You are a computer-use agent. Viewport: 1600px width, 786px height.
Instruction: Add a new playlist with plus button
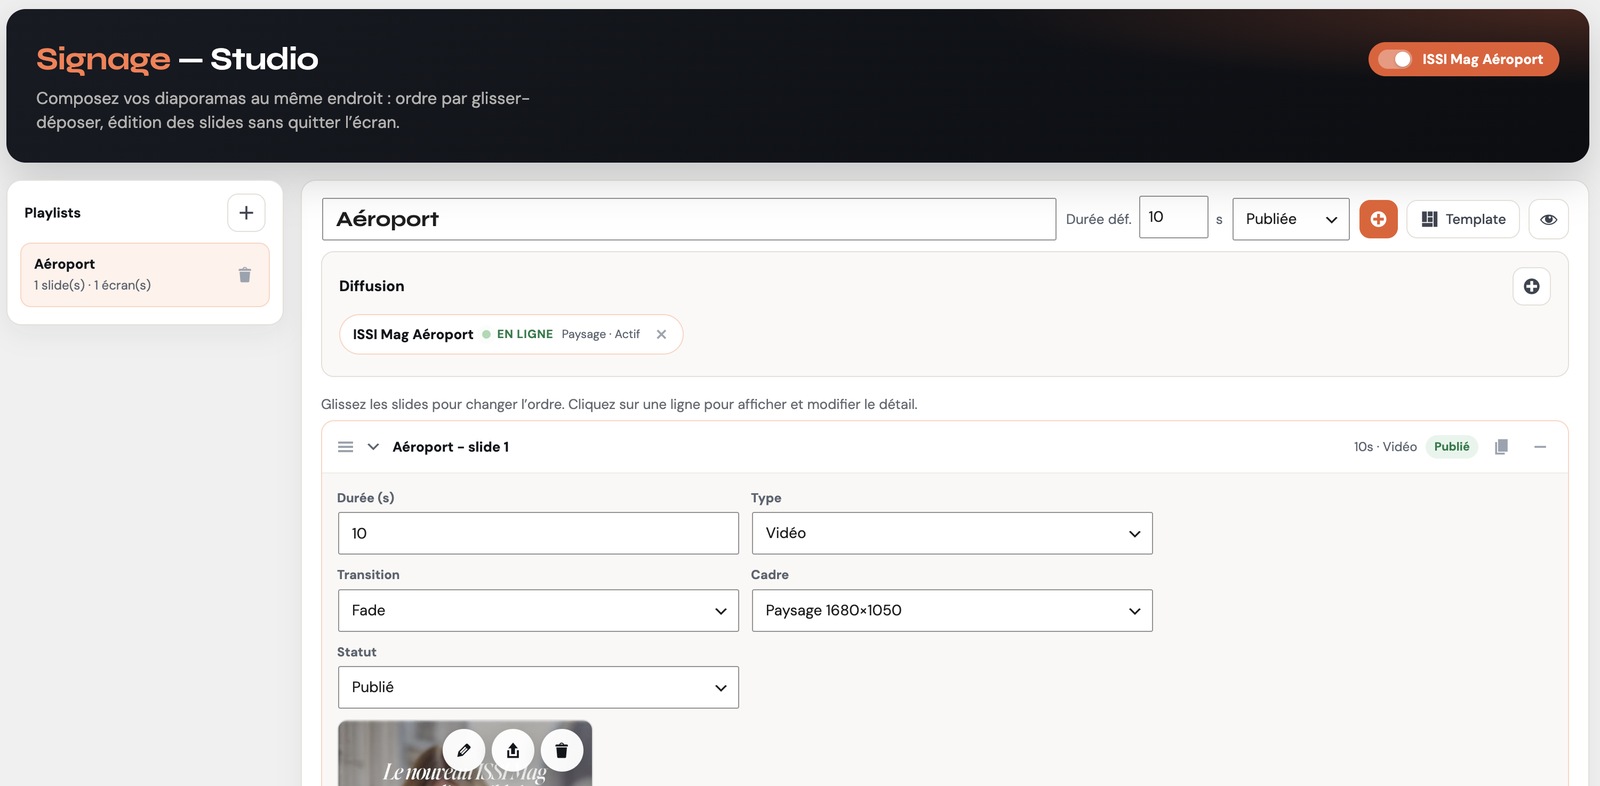246,213
